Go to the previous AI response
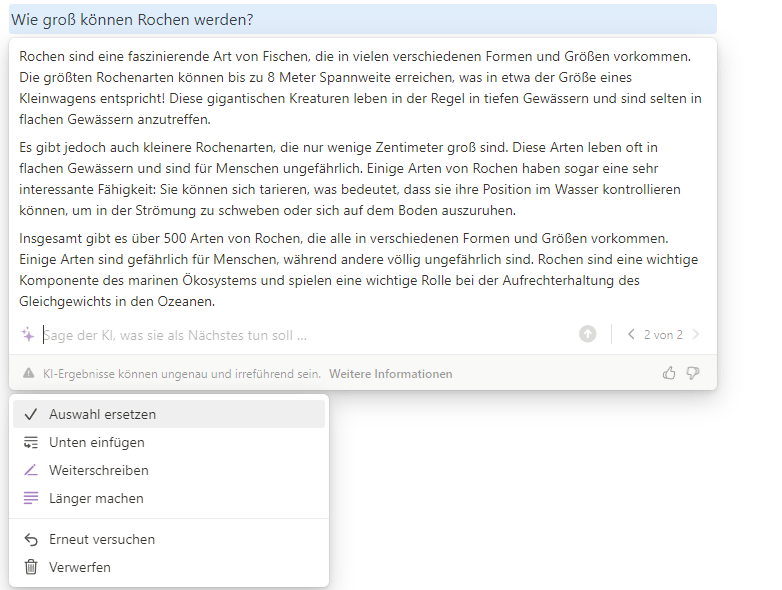This screenshot has width=782, height=590. click(x=631, y=335)
